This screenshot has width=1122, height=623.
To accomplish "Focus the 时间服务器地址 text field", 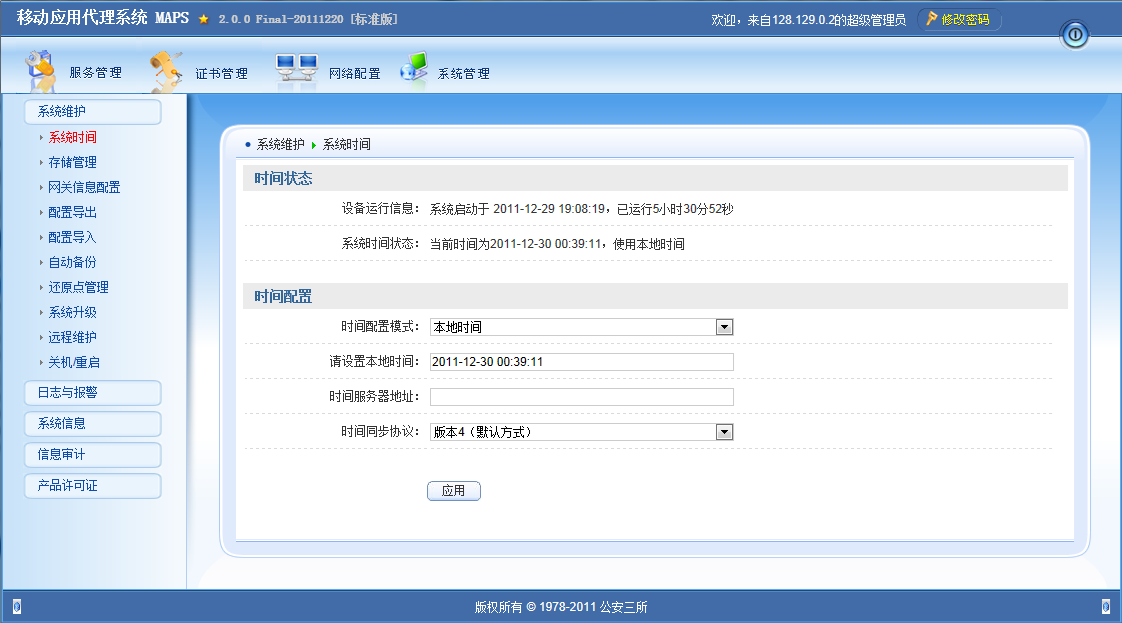I will (581, 397).
